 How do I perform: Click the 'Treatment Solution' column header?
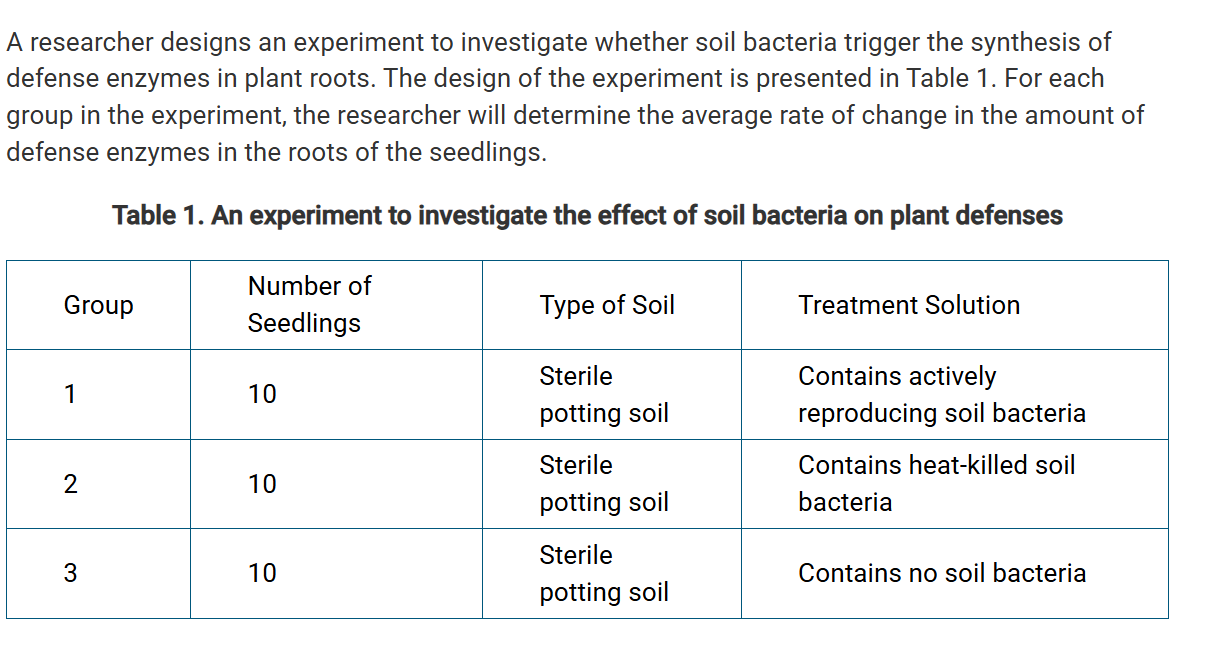click(x=909, y=305)
